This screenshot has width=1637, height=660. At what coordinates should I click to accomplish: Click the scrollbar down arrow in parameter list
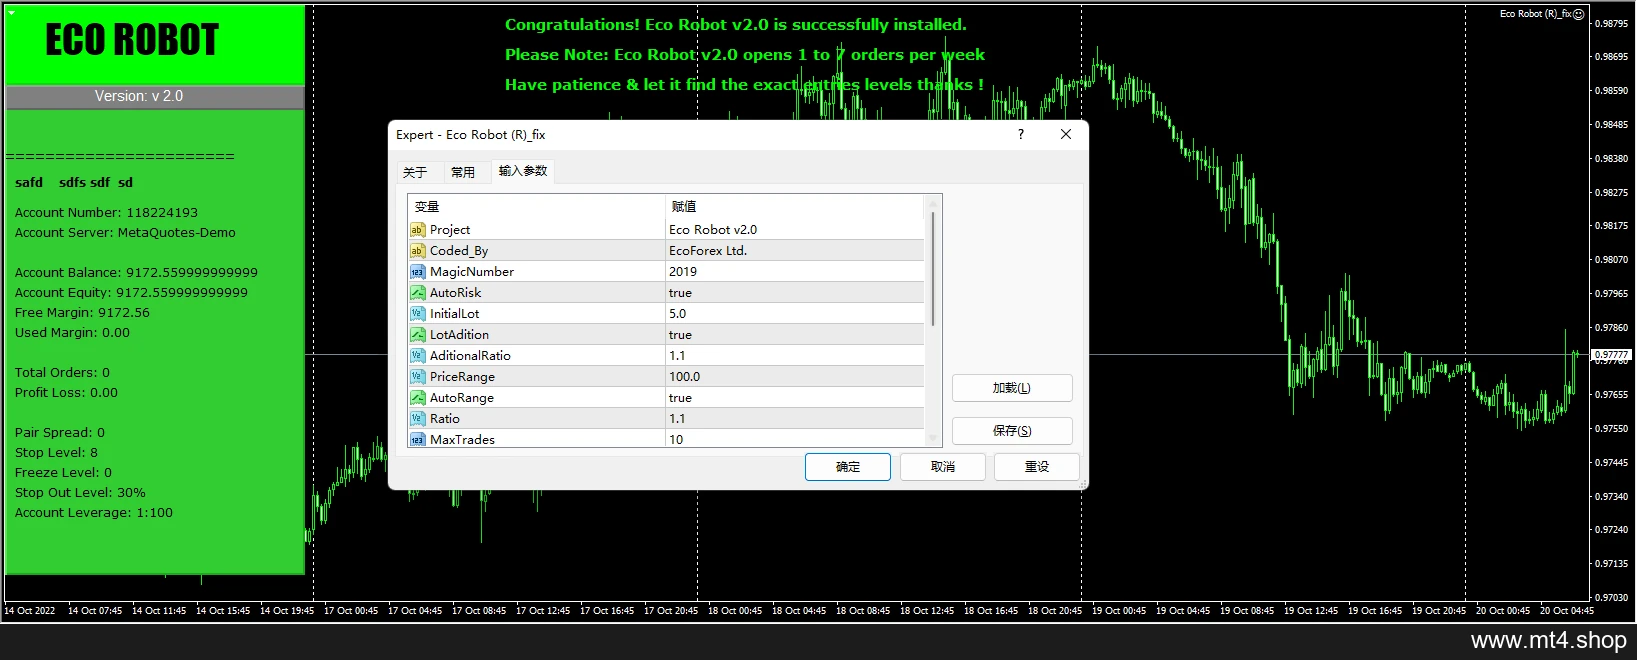click(933, 438)
